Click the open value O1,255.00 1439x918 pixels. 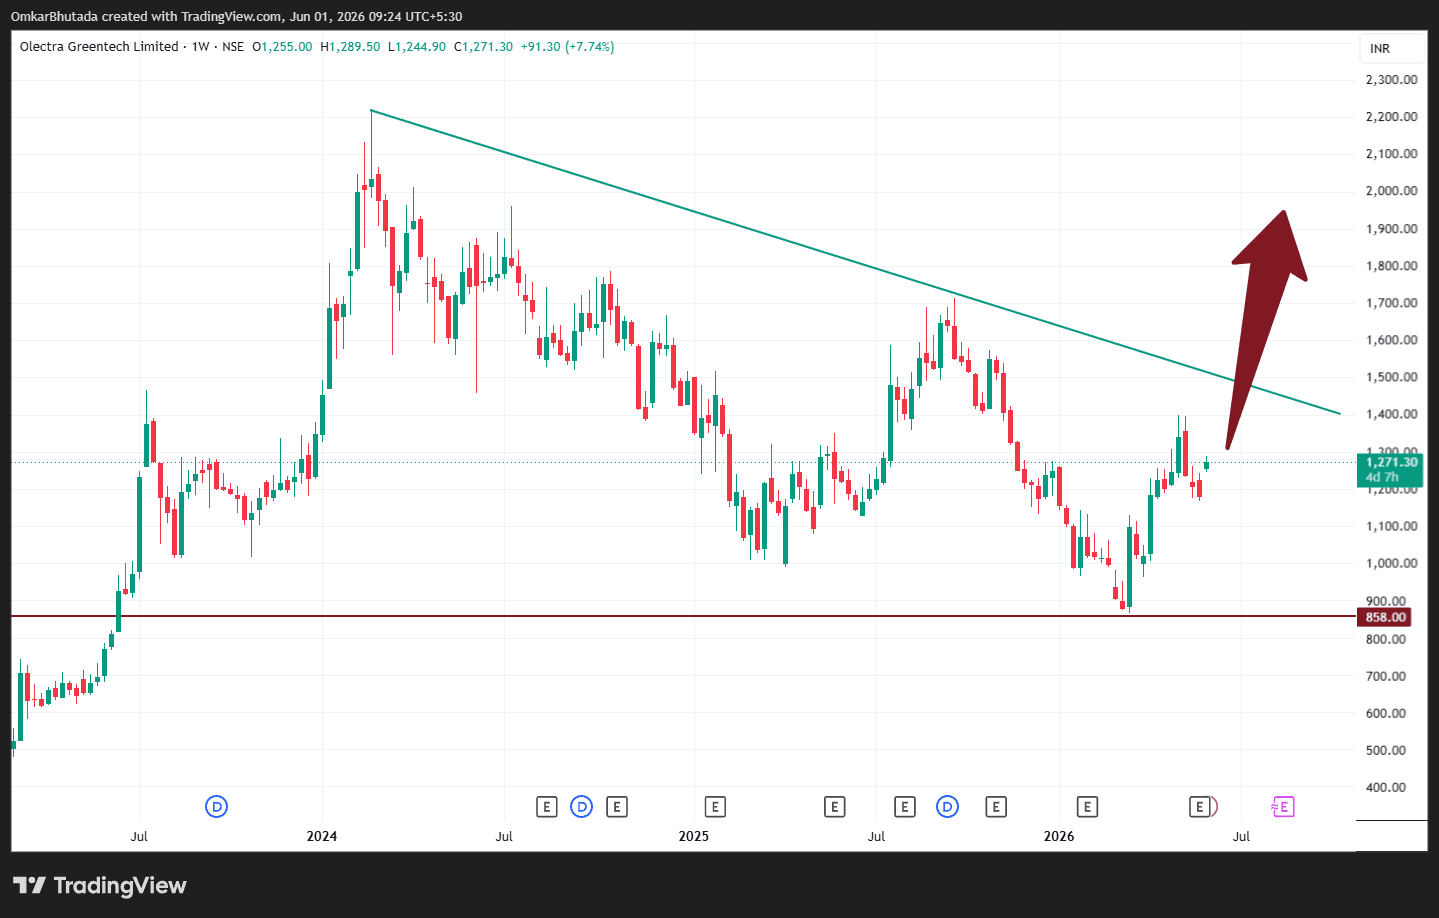[282, 47]
